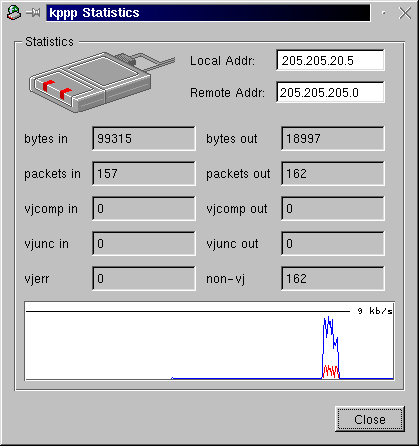Click the Close button

(370, 419)
